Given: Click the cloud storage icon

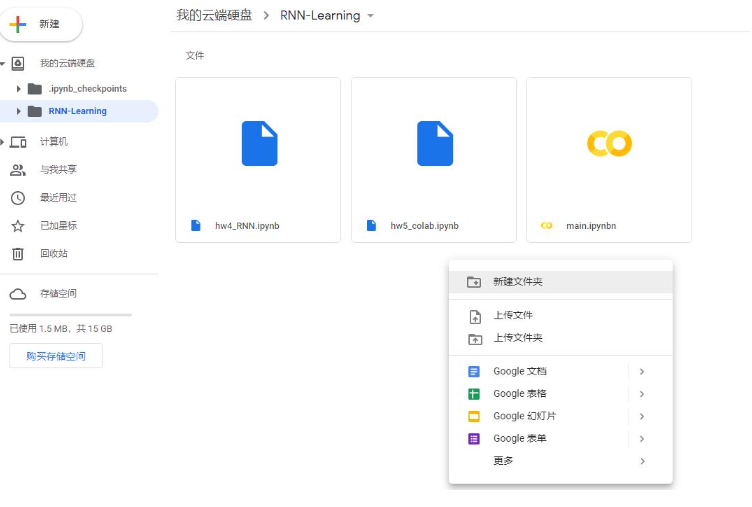Looking at the screenshot, I should tap(18, 294).
